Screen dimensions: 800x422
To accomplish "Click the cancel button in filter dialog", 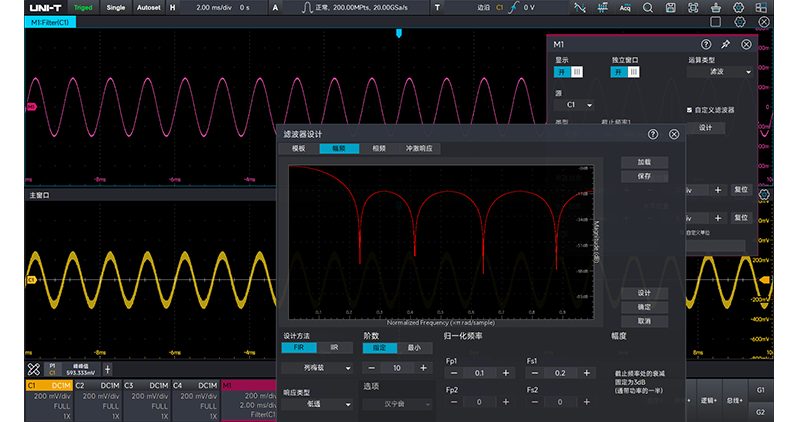I will [x=644, y=321].
